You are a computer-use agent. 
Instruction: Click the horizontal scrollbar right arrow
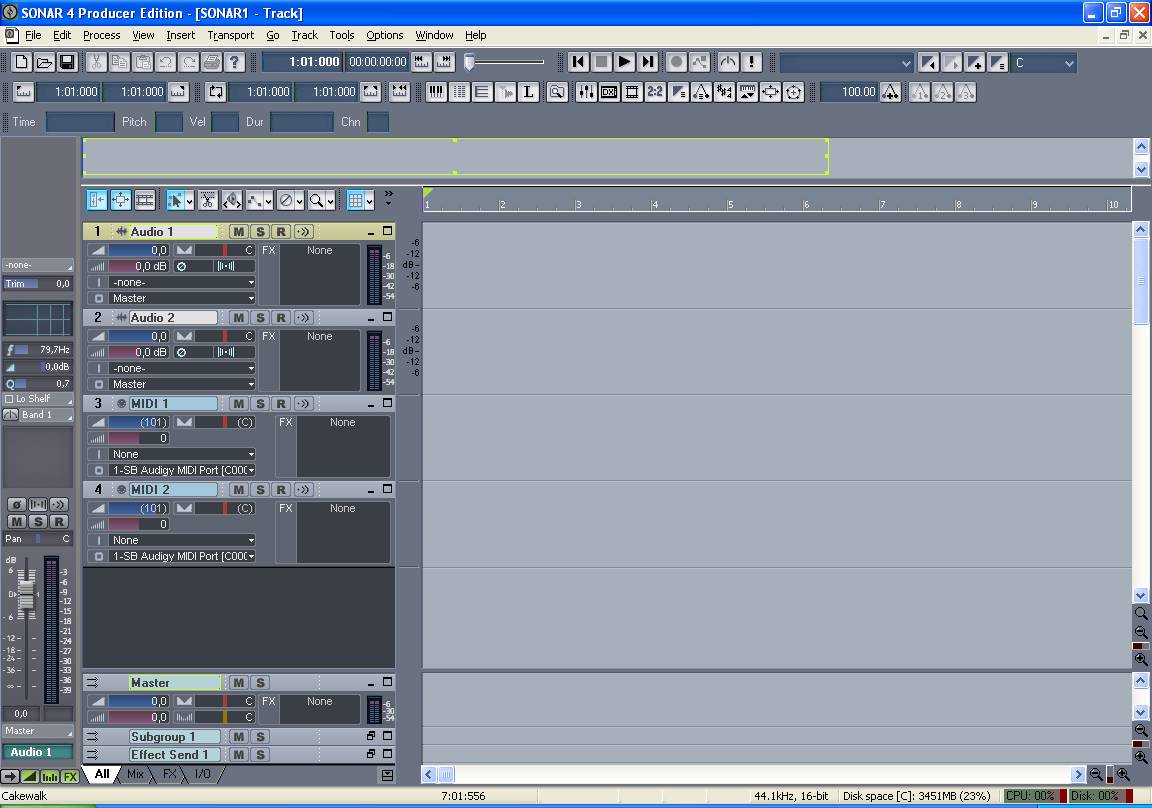coord(1078,774)
